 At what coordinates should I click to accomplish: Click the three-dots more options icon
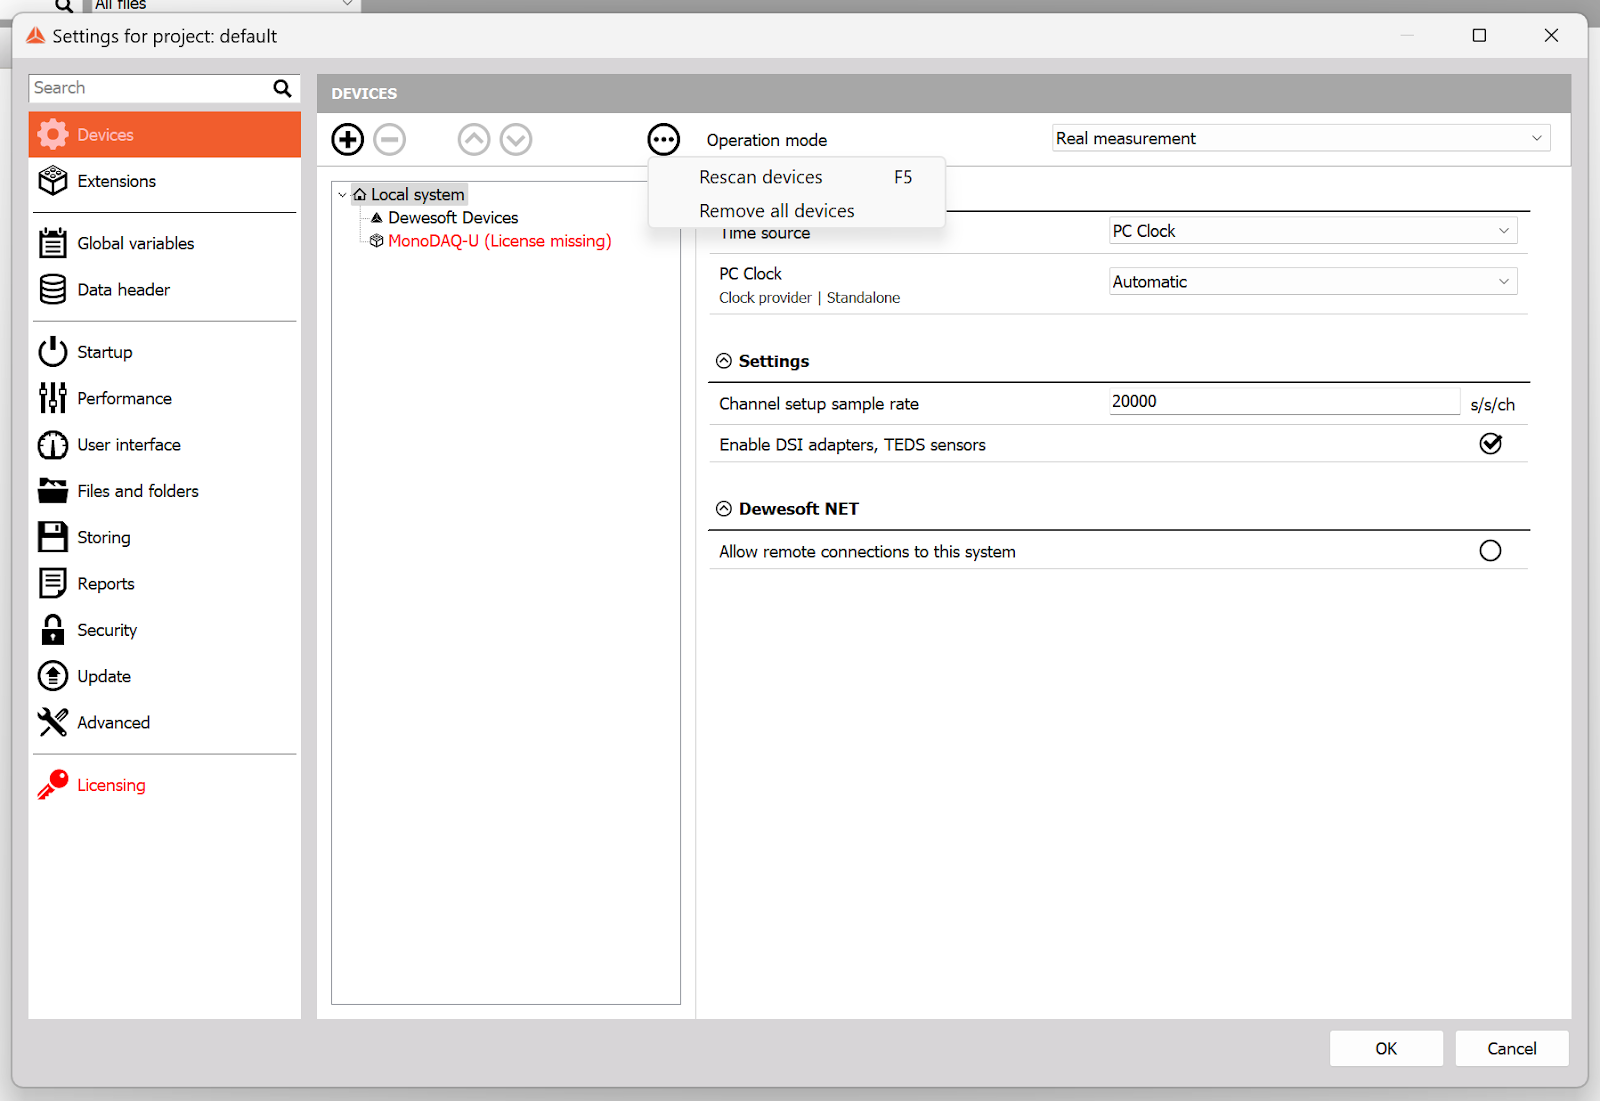coord(664,139)
